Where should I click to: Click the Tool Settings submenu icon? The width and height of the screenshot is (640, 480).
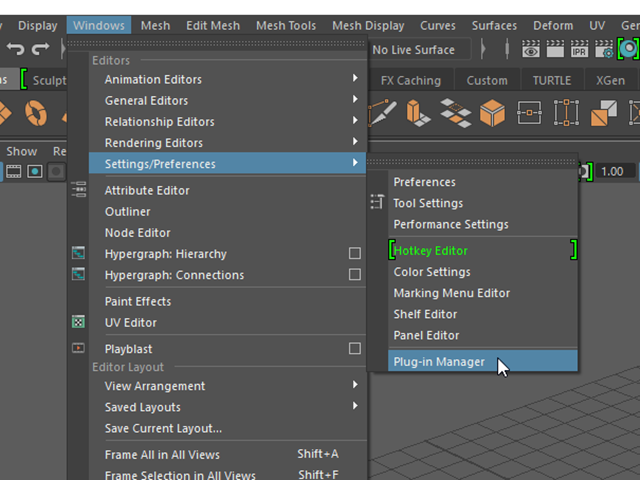coord(377,202)
